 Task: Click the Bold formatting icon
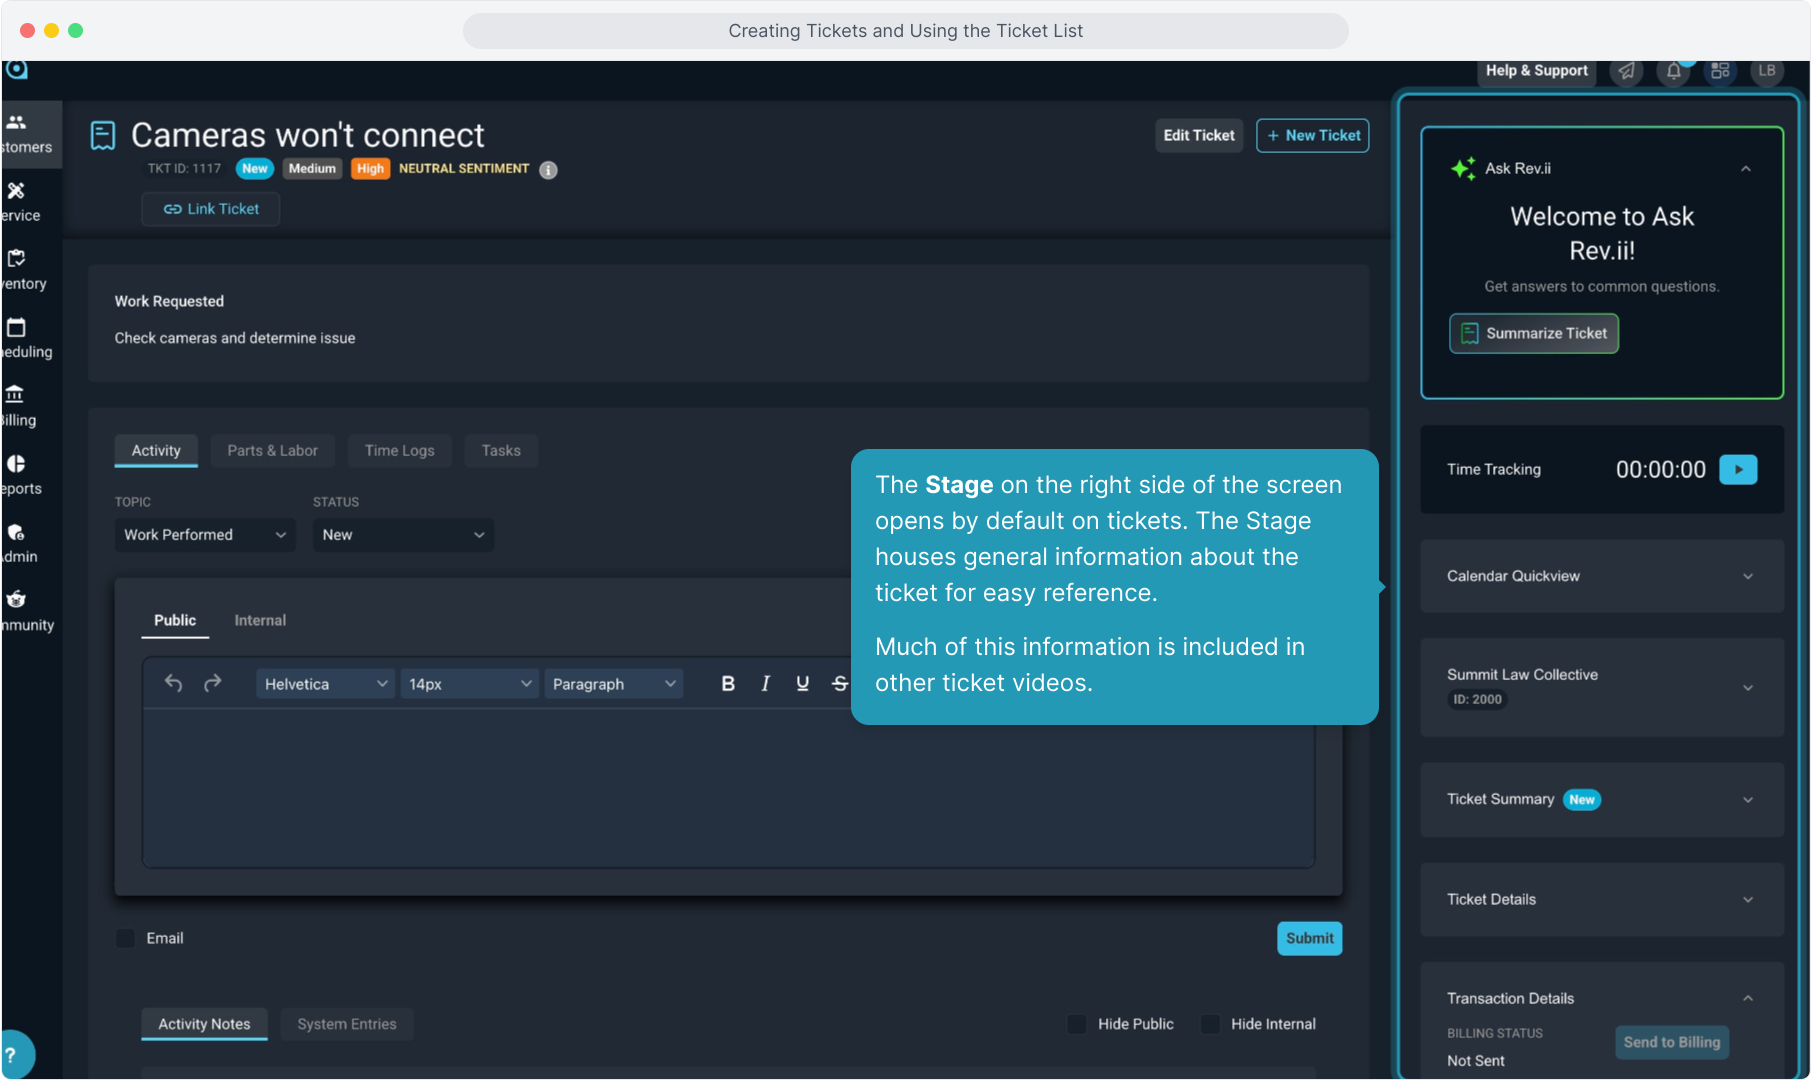pos(728,684)
